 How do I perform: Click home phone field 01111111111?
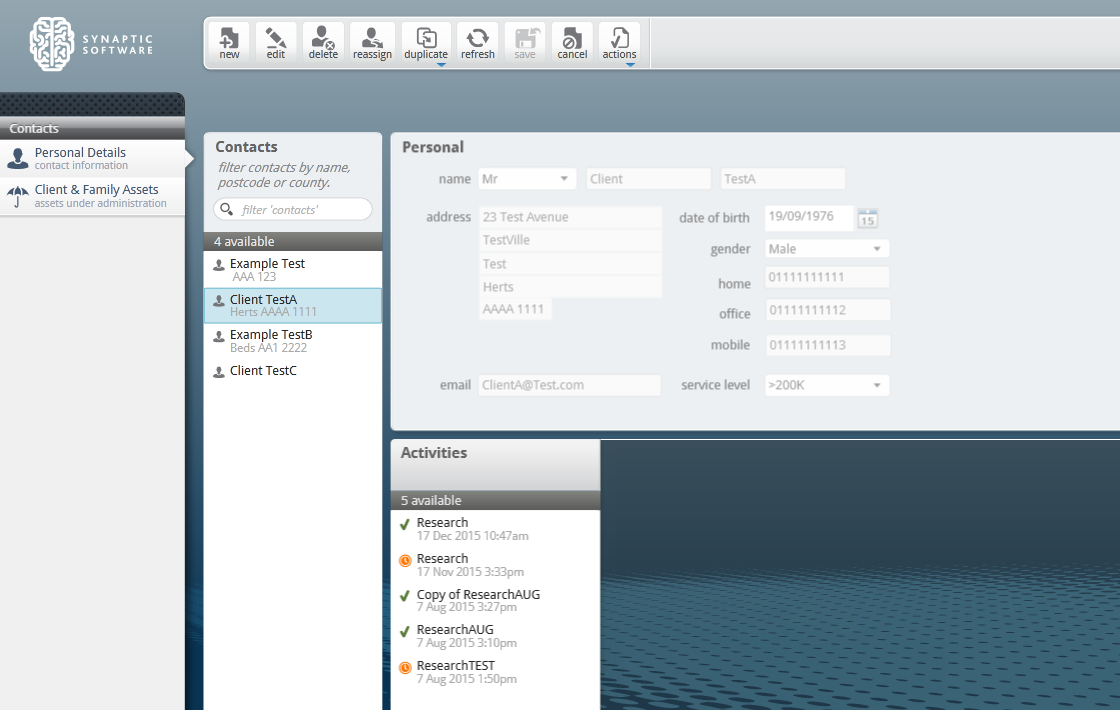click(827, 277)
